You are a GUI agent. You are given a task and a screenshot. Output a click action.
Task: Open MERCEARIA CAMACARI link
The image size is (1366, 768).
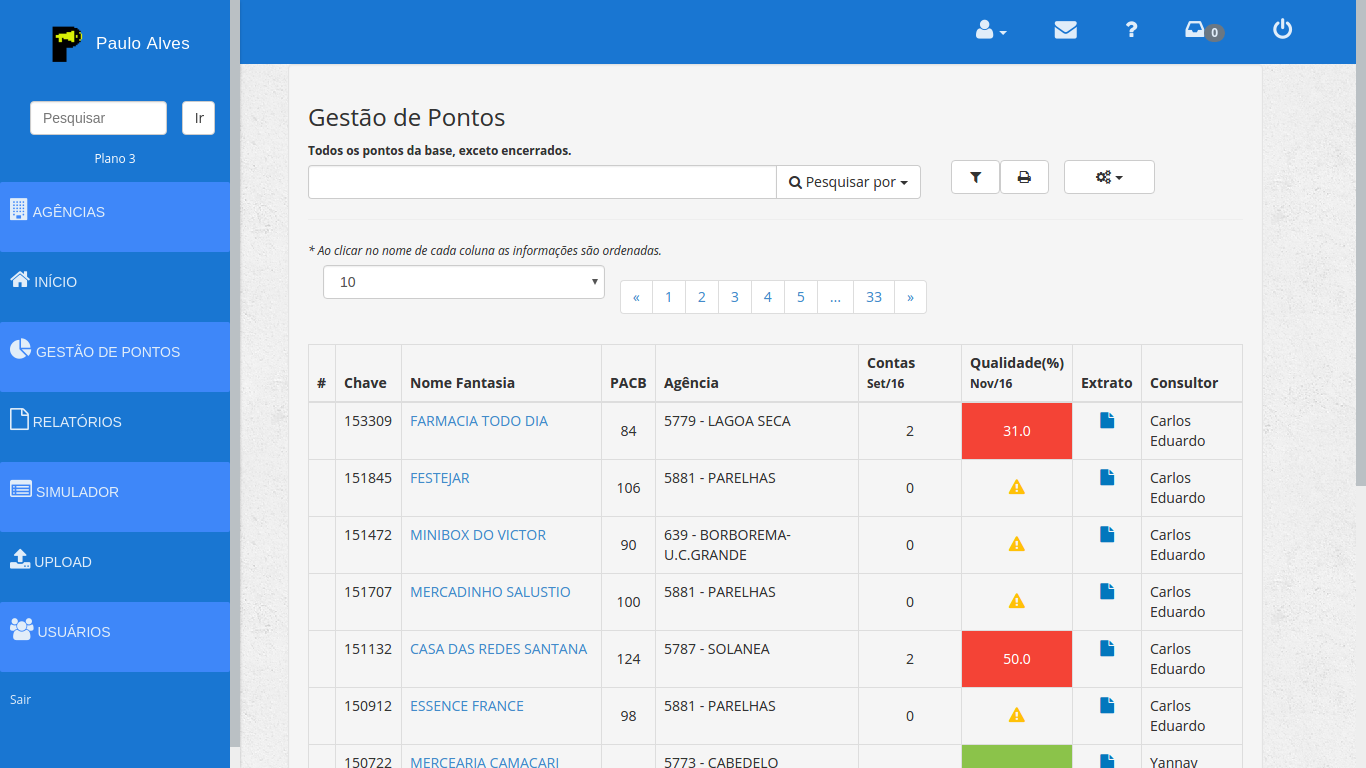pyautogui.click(x=485, y=762)
